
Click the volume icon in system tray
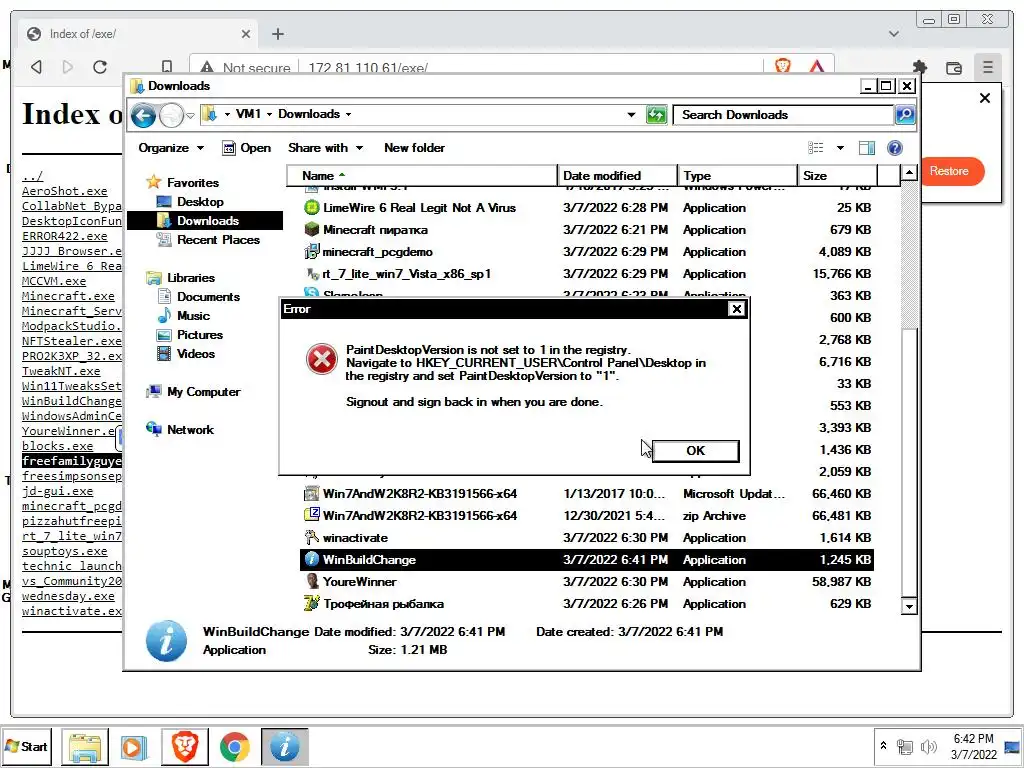pyautogui.click(x=927, y=746)
